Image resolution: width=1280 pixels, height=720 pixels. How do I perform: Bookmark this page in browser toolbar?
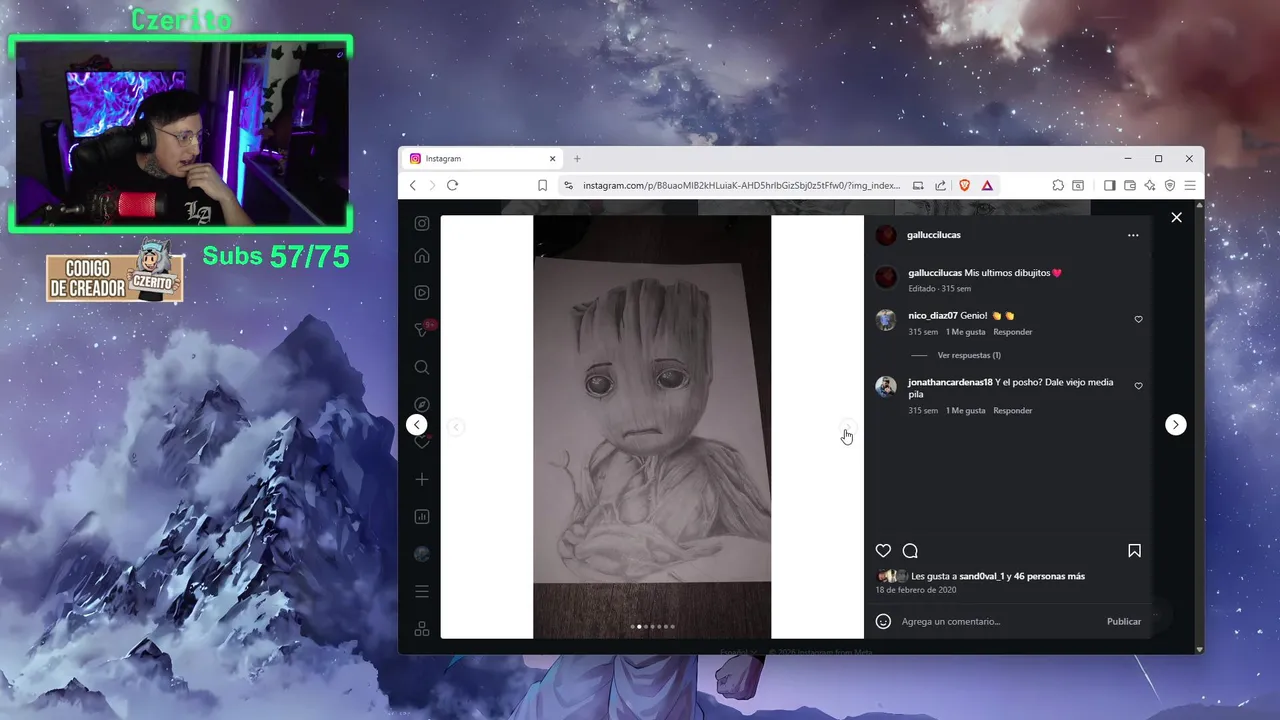click(x=542, y=185)
